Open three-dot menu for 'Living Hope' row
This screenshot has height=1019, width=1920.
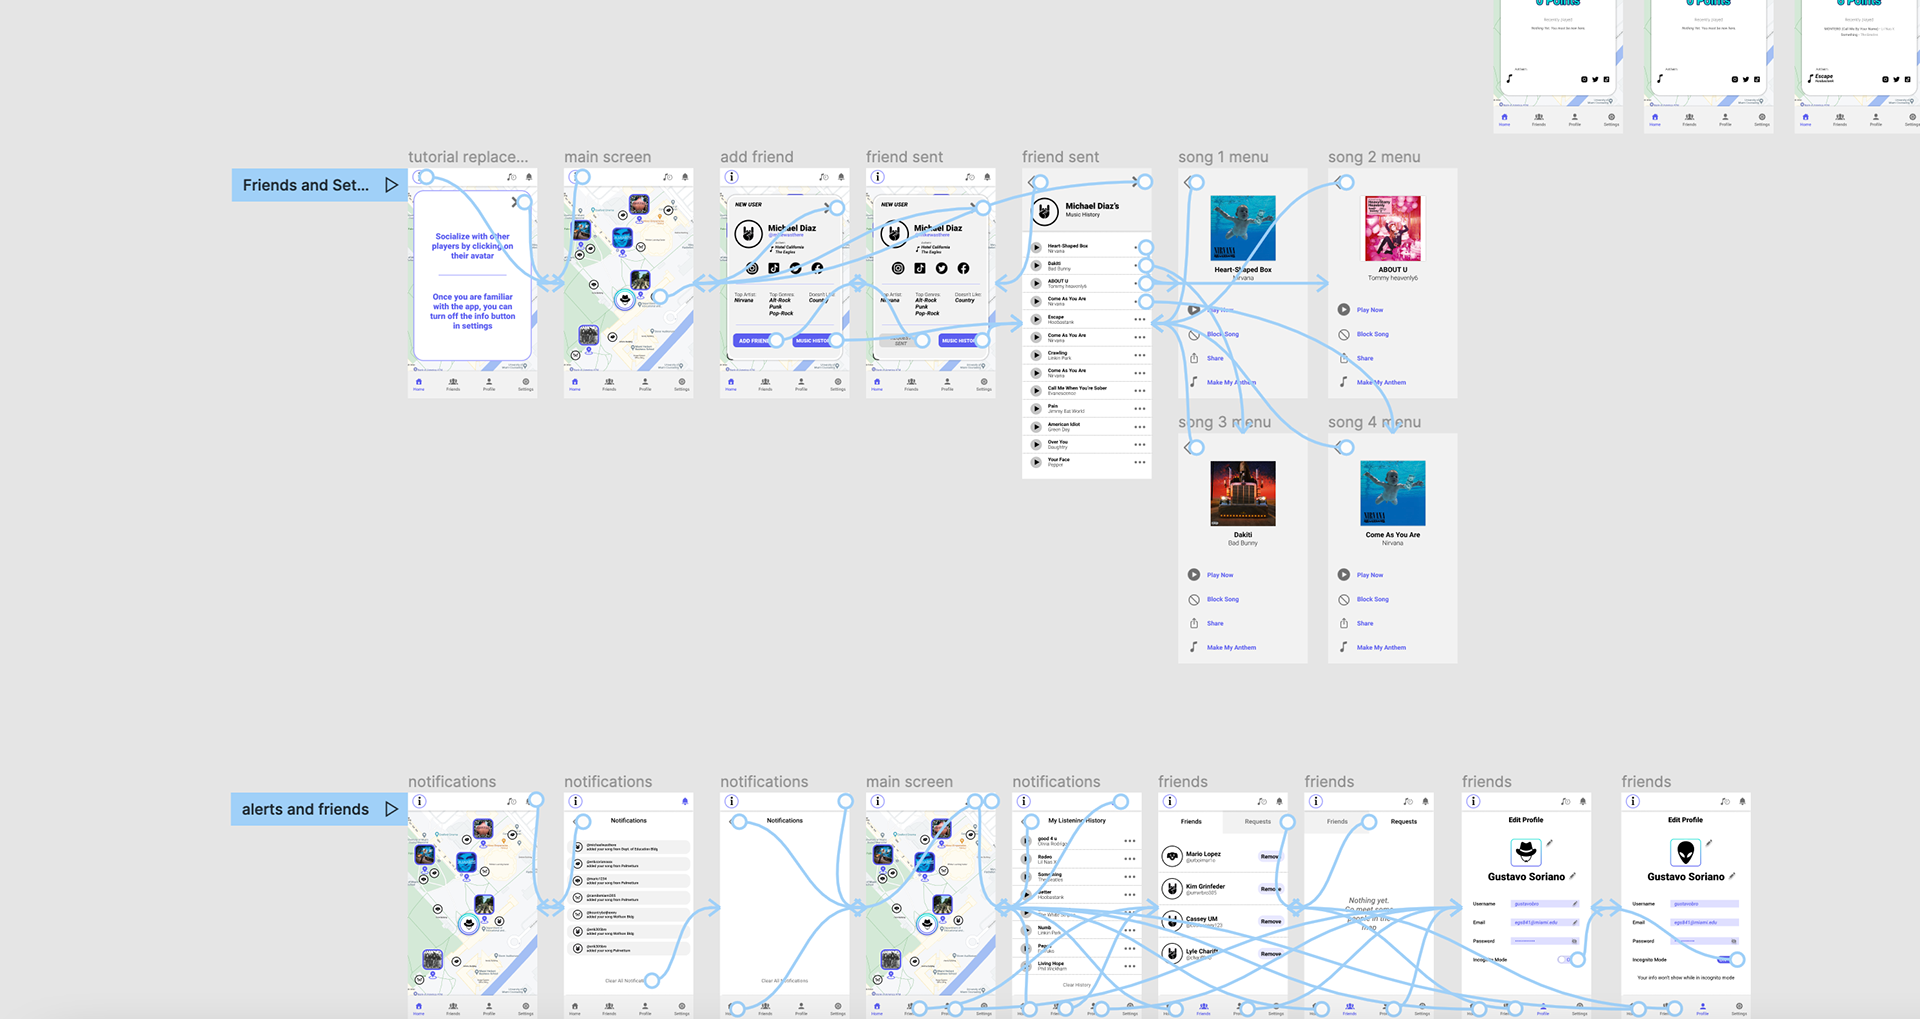(x=1129, y=966)
